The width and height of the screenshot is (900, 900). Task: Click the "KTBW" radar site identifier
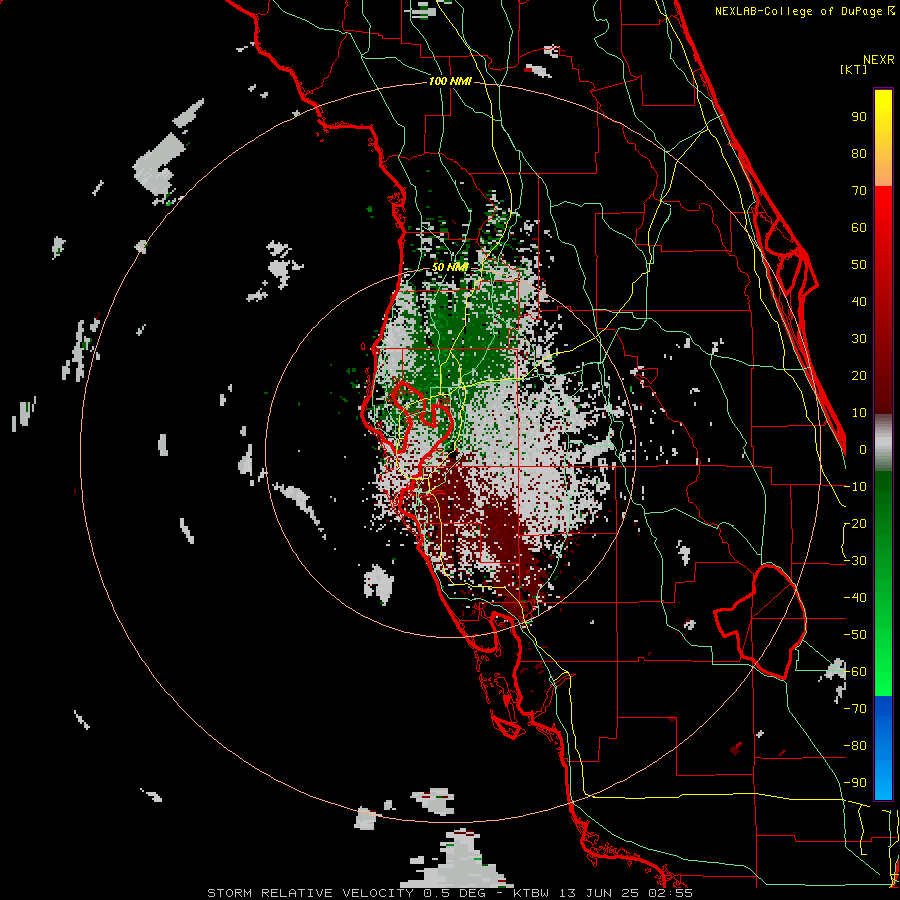(x=533, y=893)
